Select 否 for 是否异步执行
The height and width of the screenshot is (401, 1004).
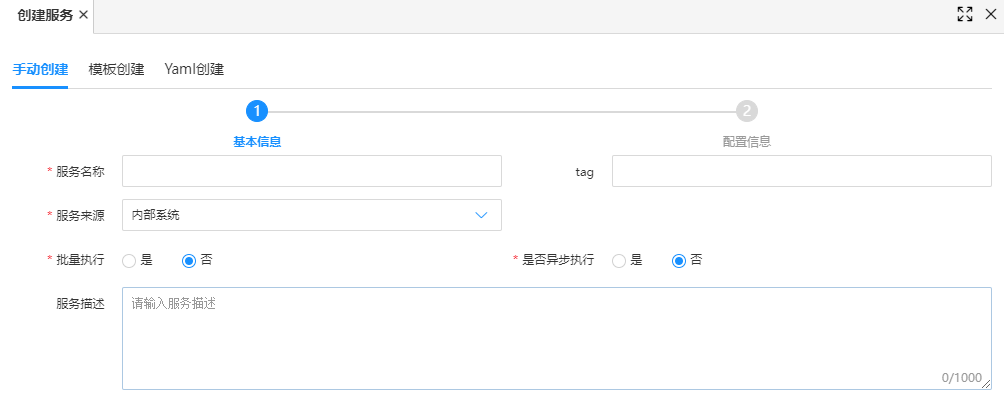point(679,261)
